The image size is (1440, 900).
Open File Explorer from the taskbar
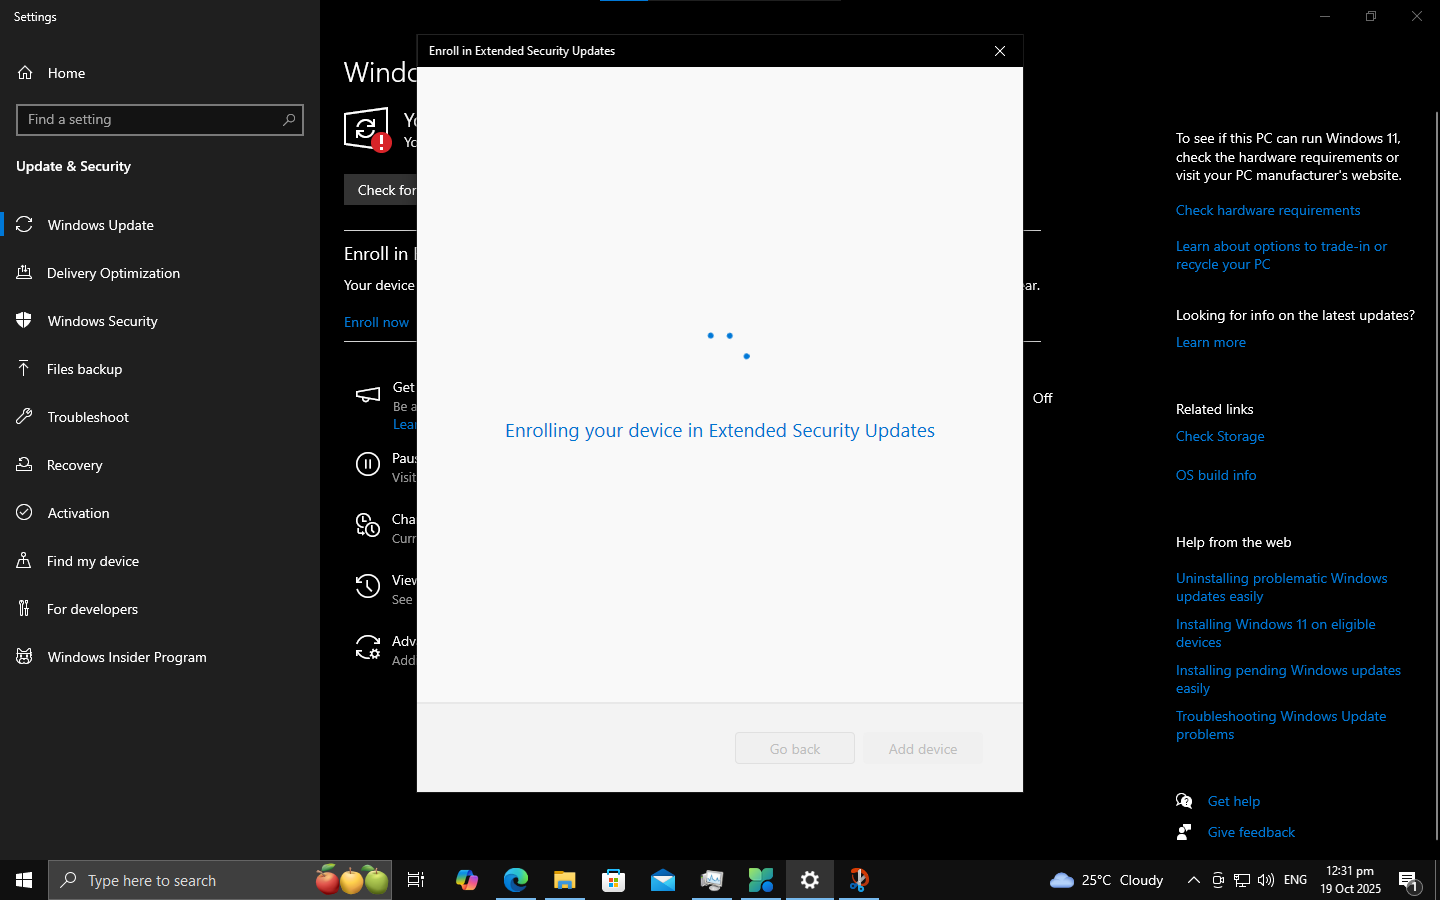click(565, 880)
